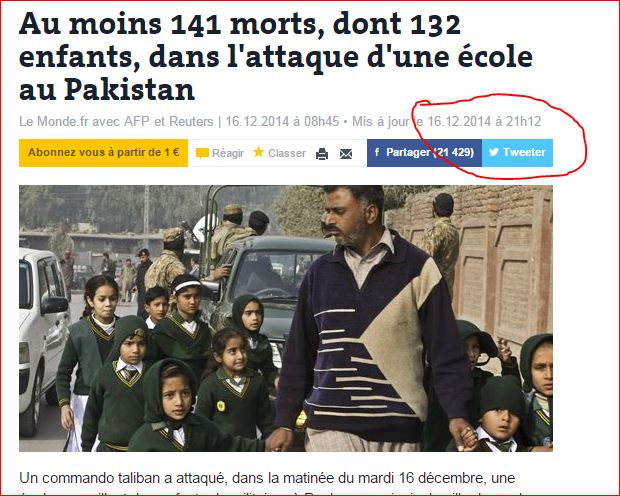This screenshot has height=496, width=620.
Task: Subscribe via Abonnez vous à partir de 1 €
Action: click(x=104, y=153)
